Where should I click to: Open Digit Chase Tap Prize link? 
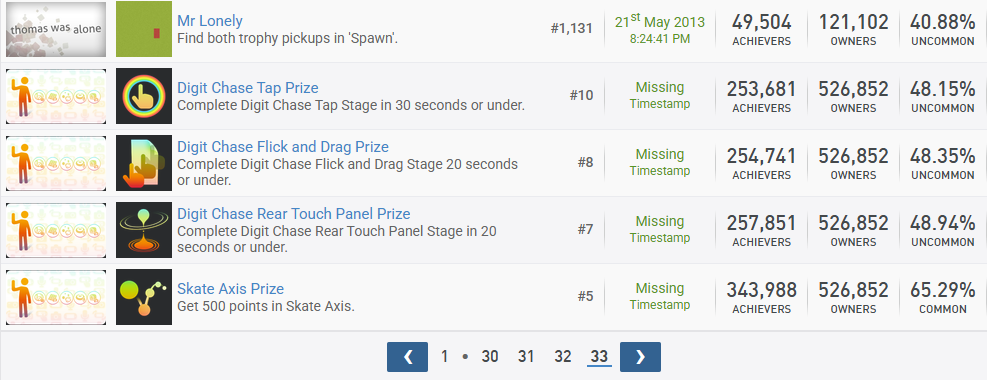pyautogui.click(x=247, y=87)
